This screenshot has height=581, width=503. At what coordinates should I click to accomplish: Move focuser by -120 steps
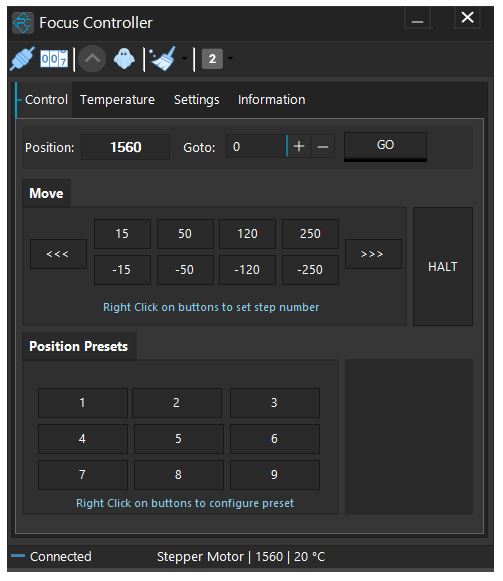(247, 270)
